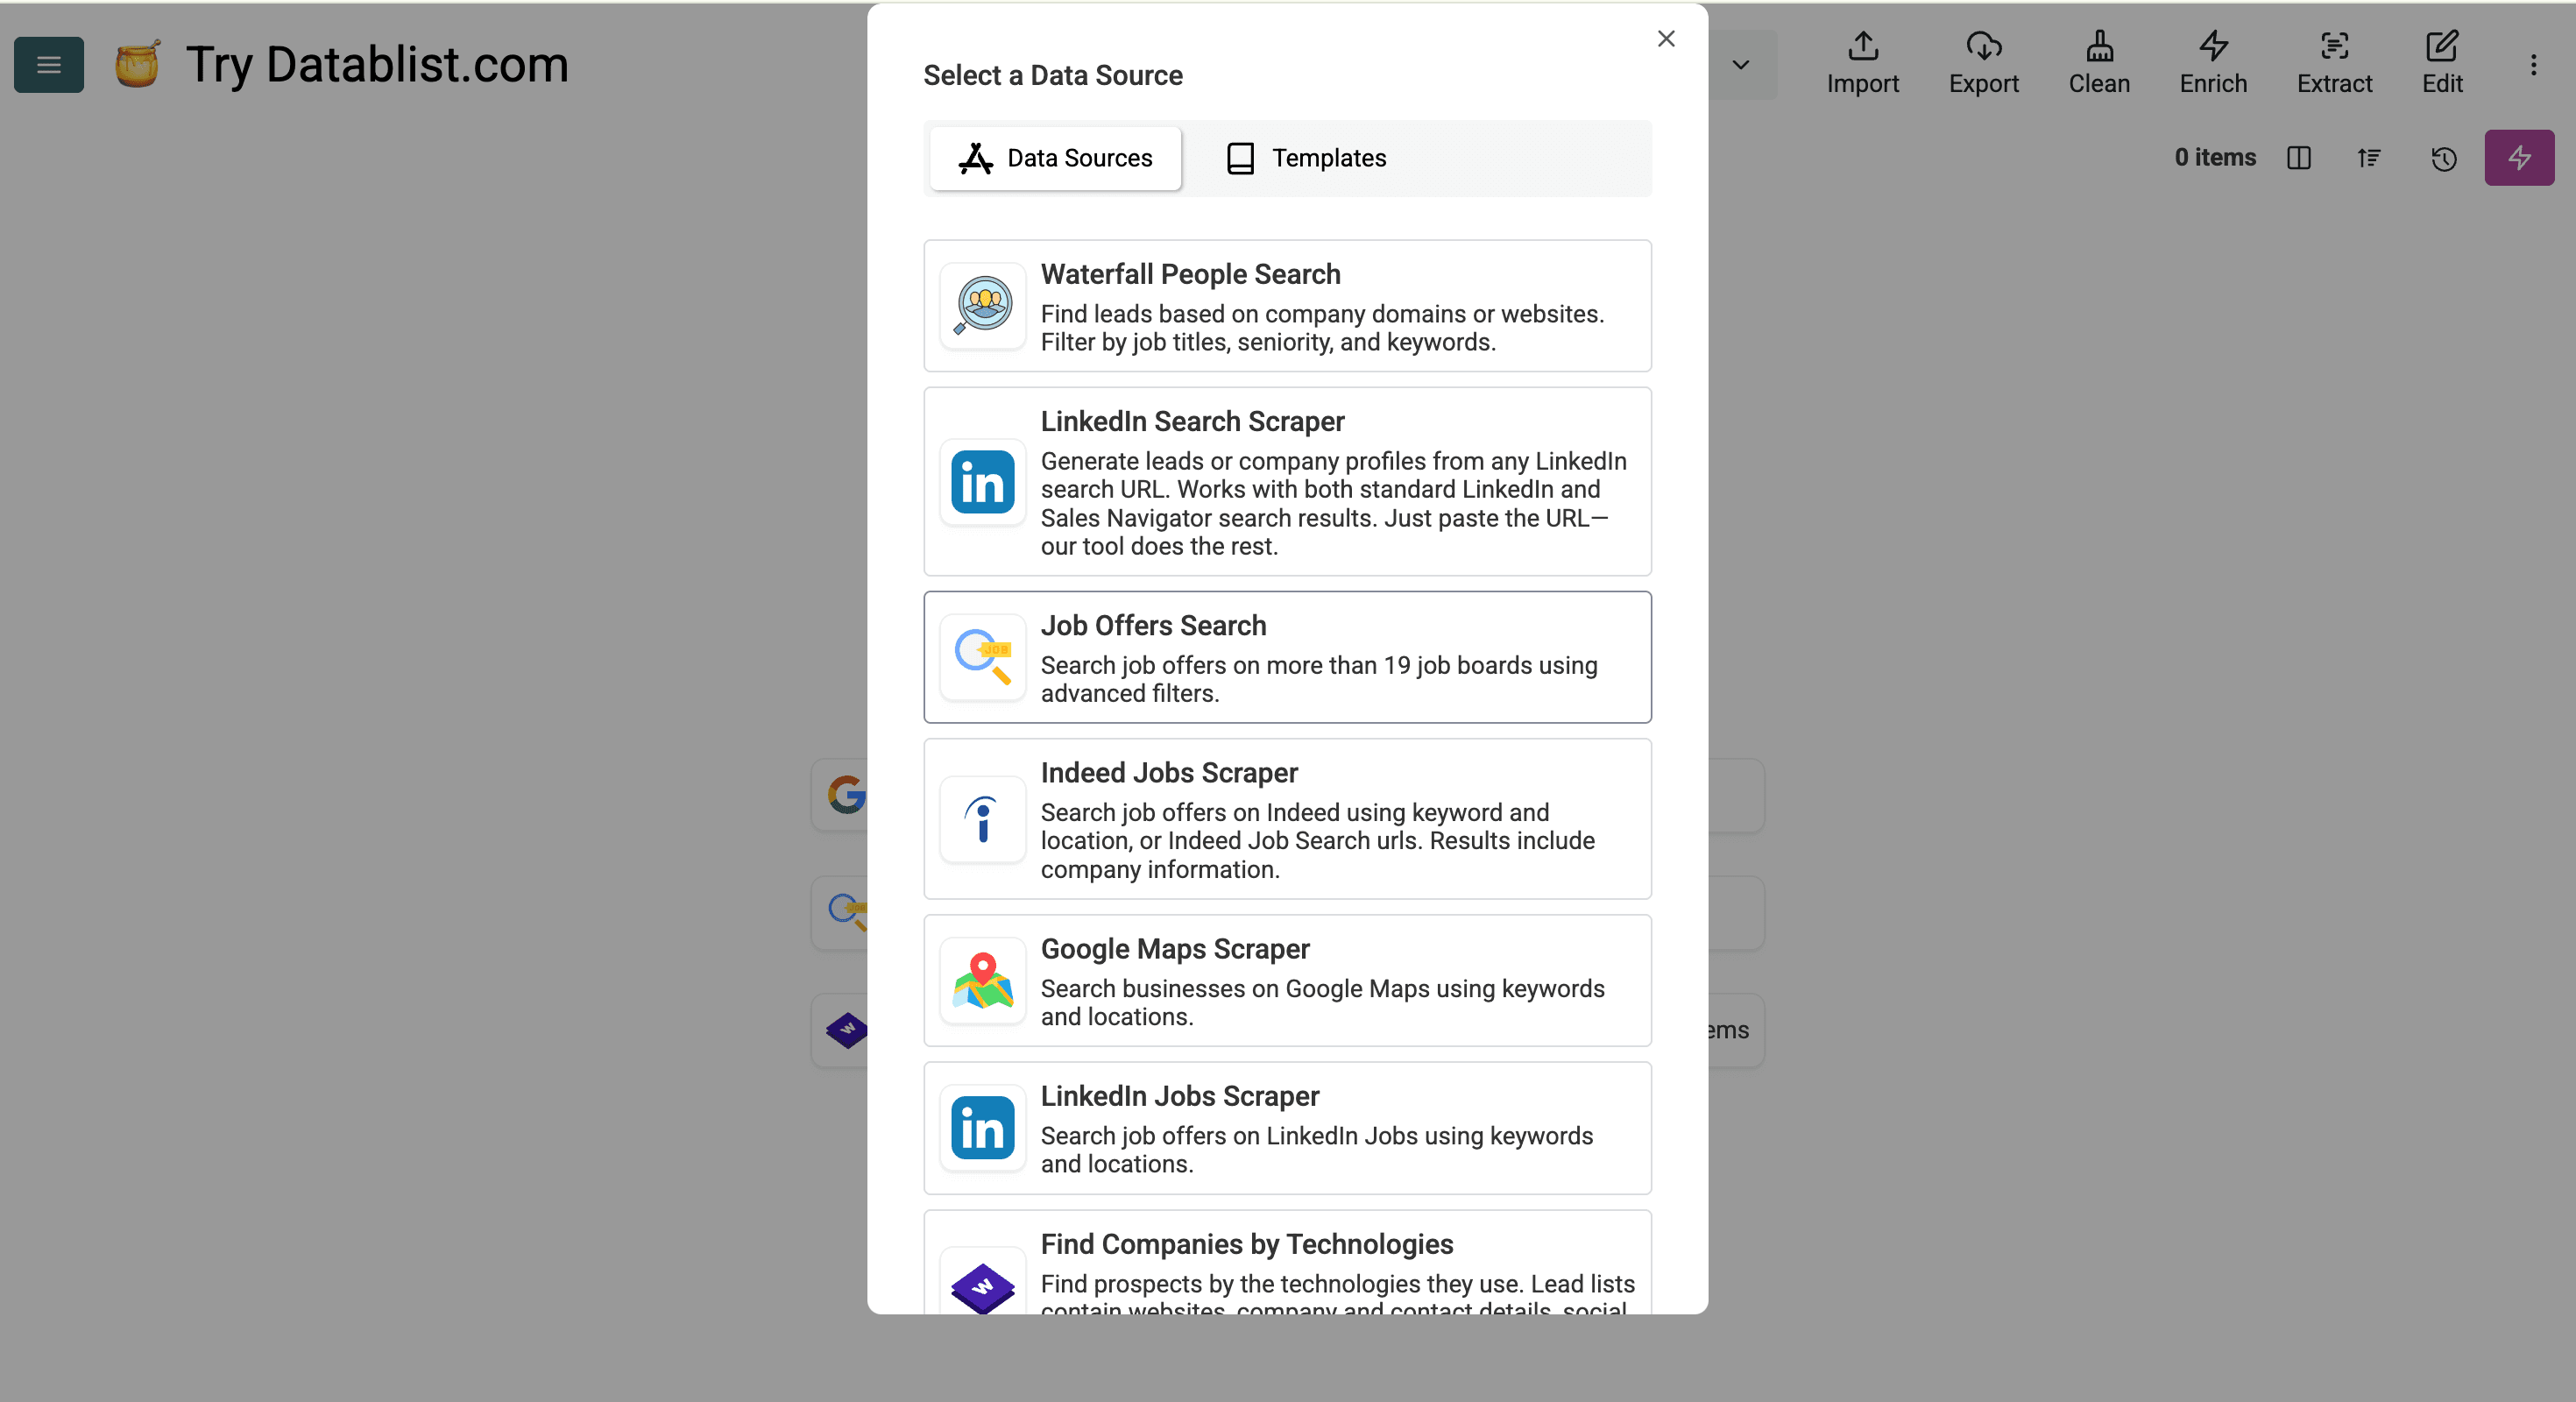Close the Select a Data Source dialog
The height and width of the screenshot is (1402, 2576).
1665,39
